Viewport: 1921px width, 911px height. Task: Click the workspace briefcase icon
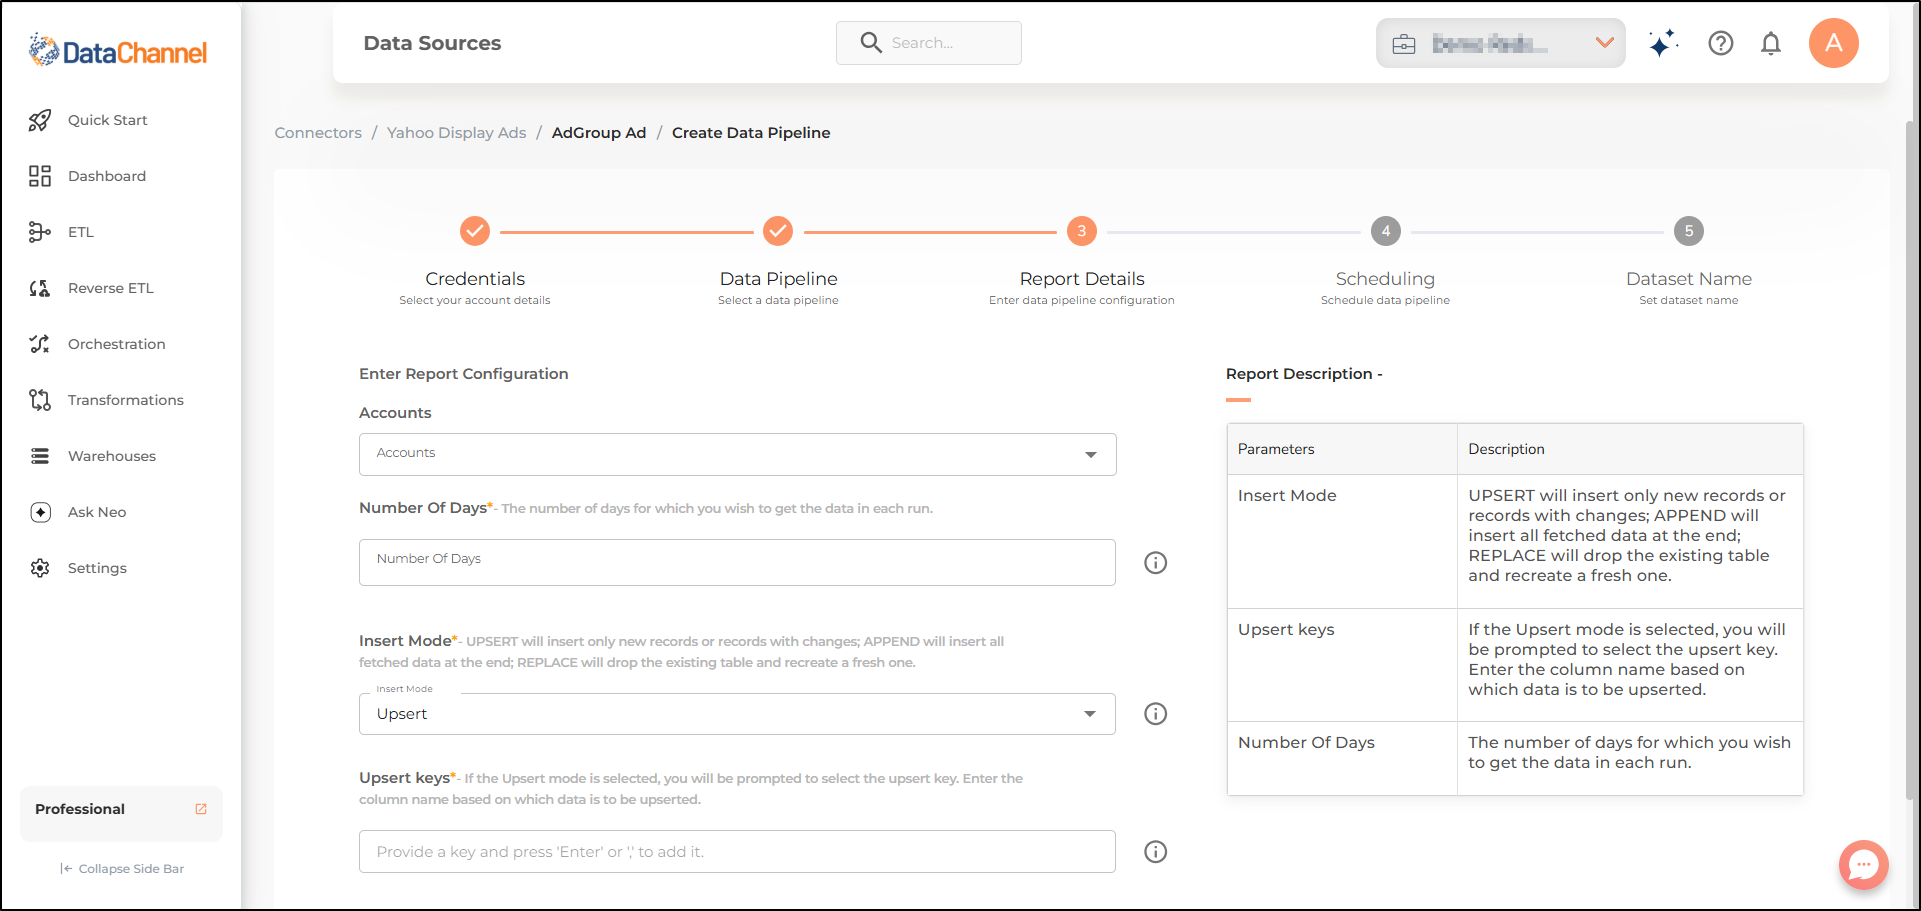tap(1404, 44)
